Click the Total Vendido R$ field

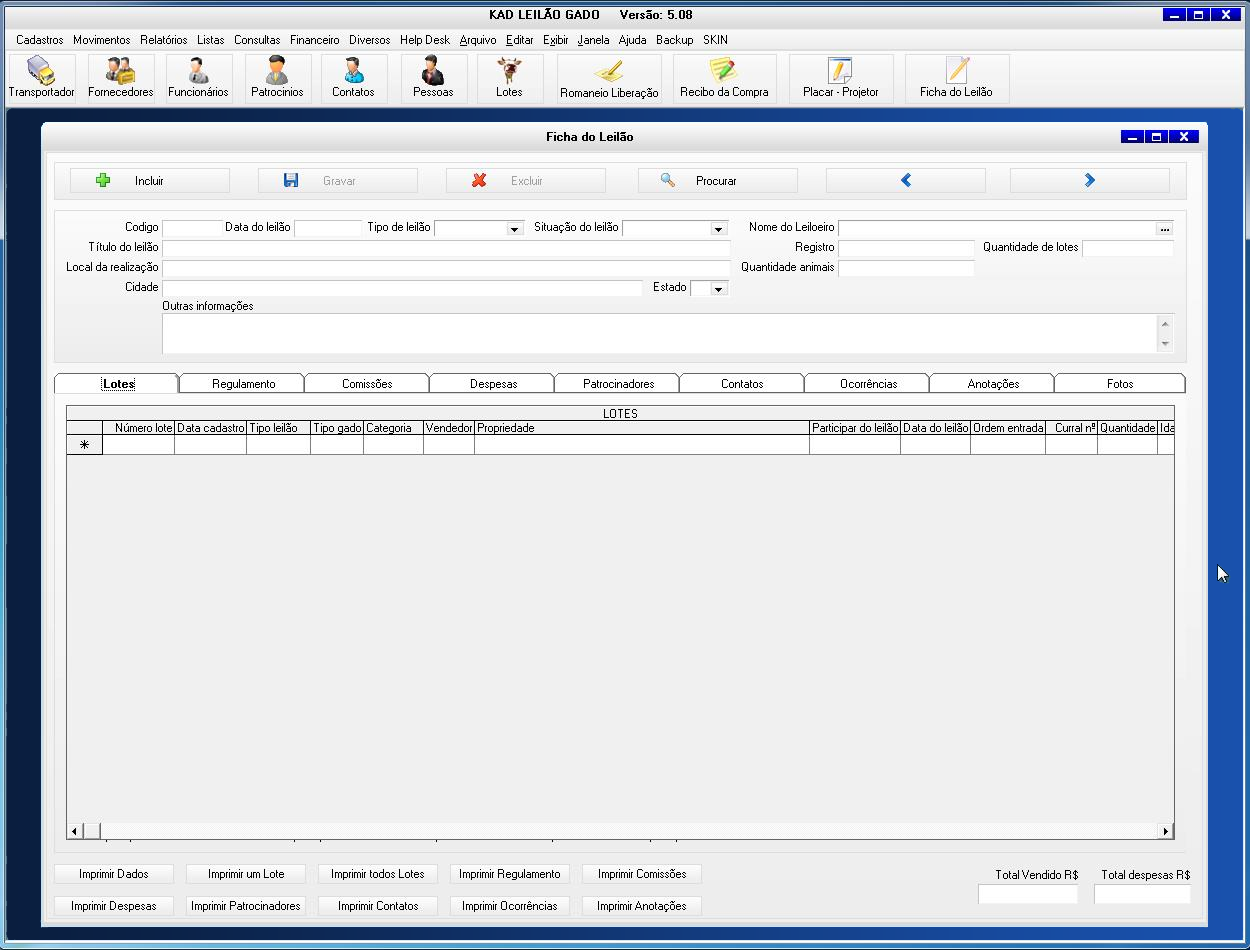point(1028,894)
